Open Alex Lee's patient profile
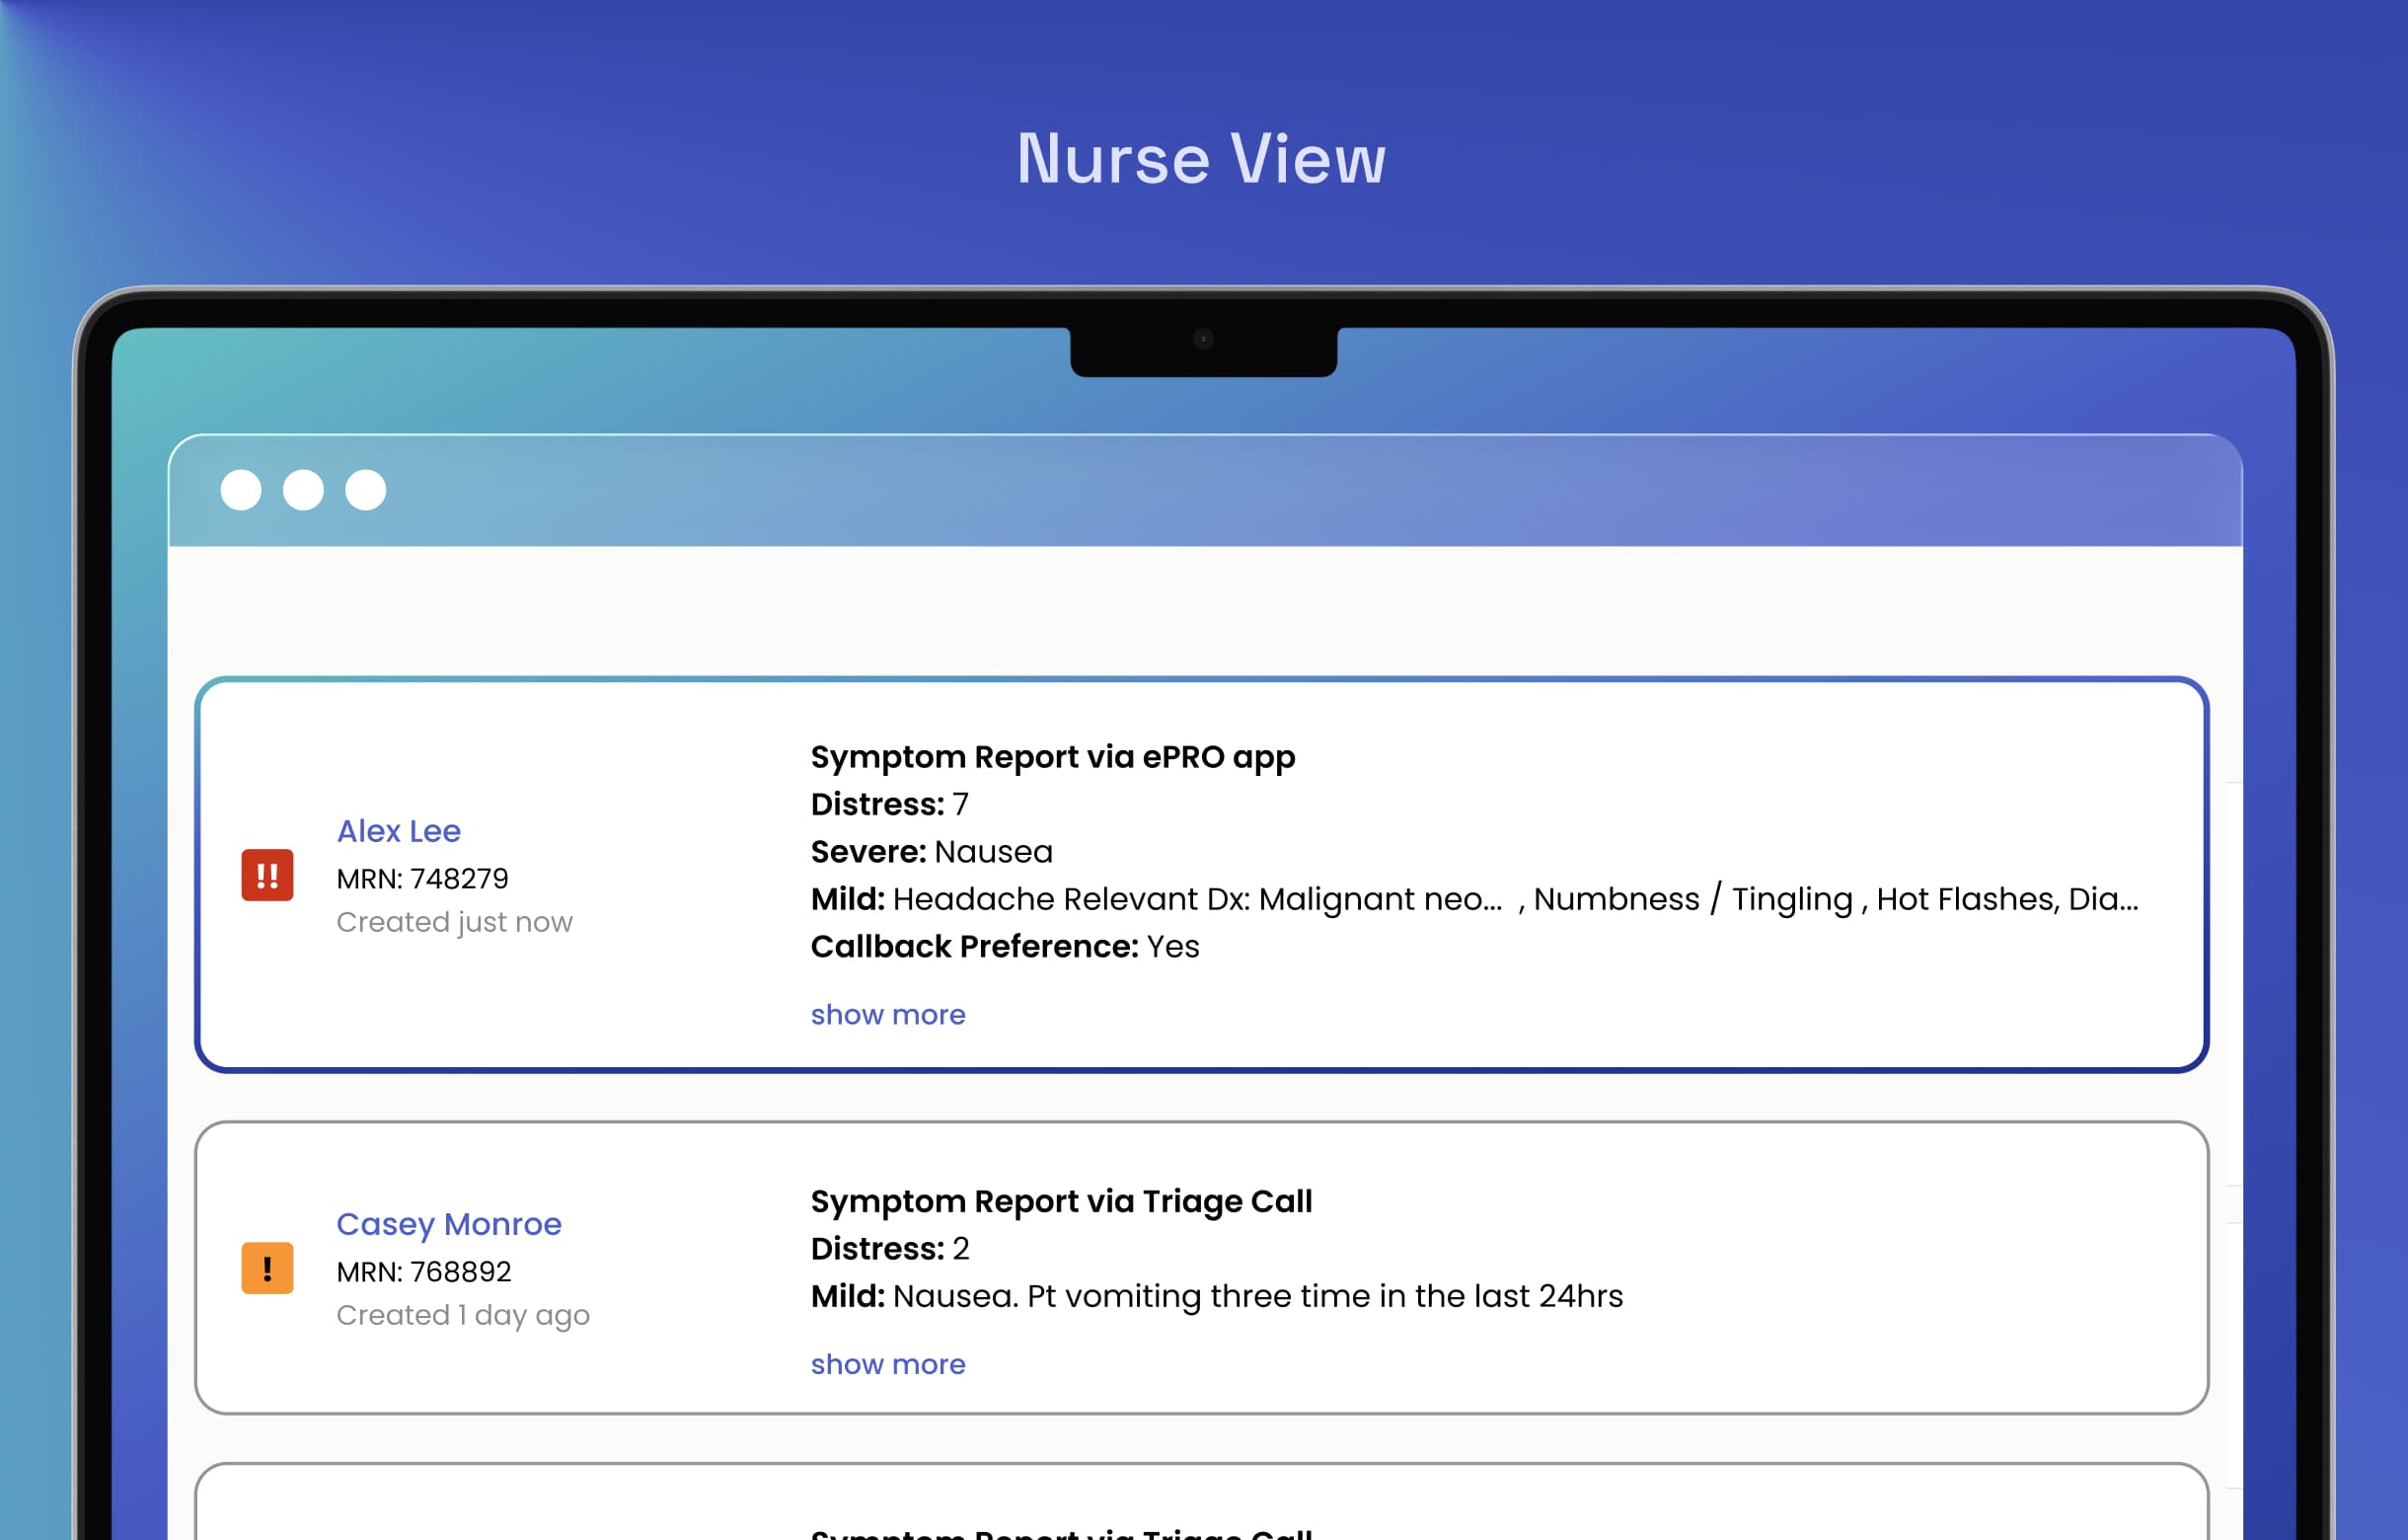The width and height of the screenshot is (2408, 1540). (398, 831)
